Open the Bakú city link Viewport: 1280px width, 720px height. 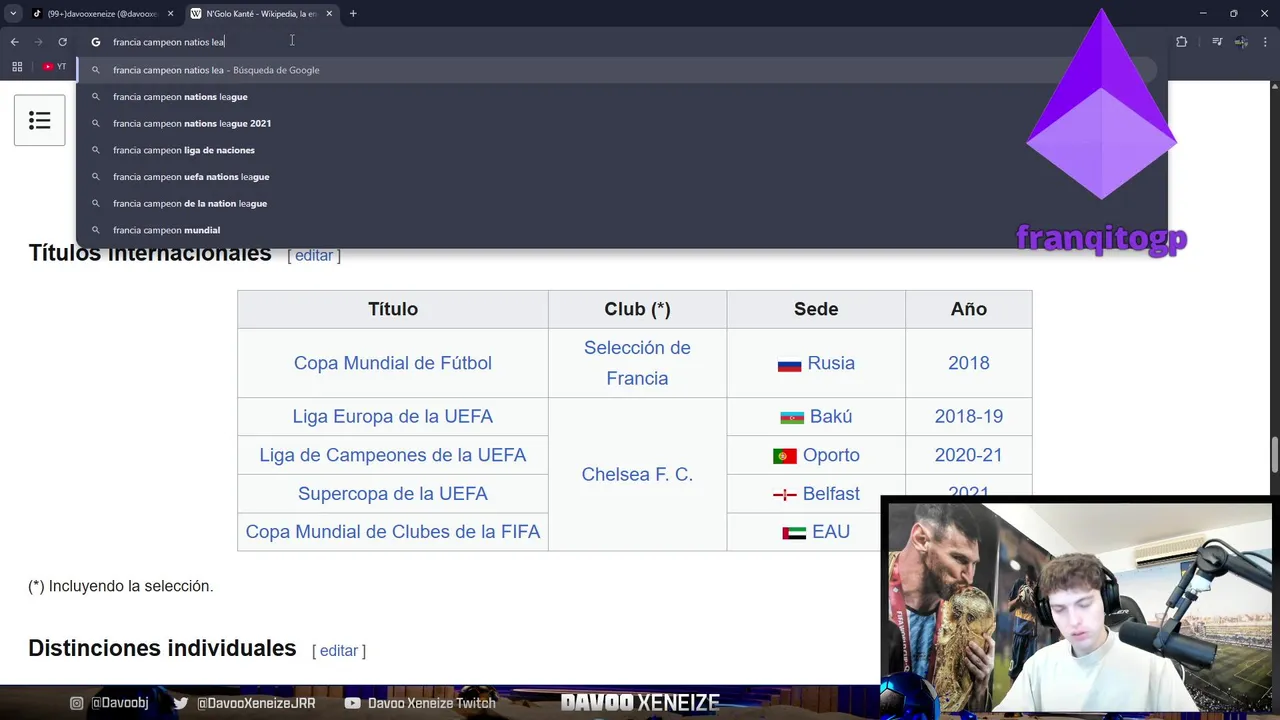[831, 416]
